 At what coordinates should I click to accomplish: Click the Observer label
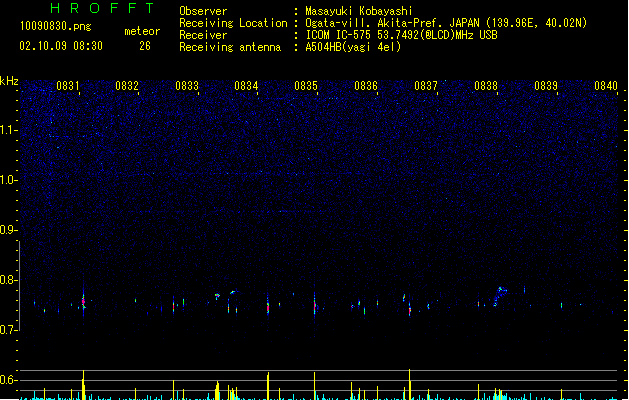click(203, 11)
